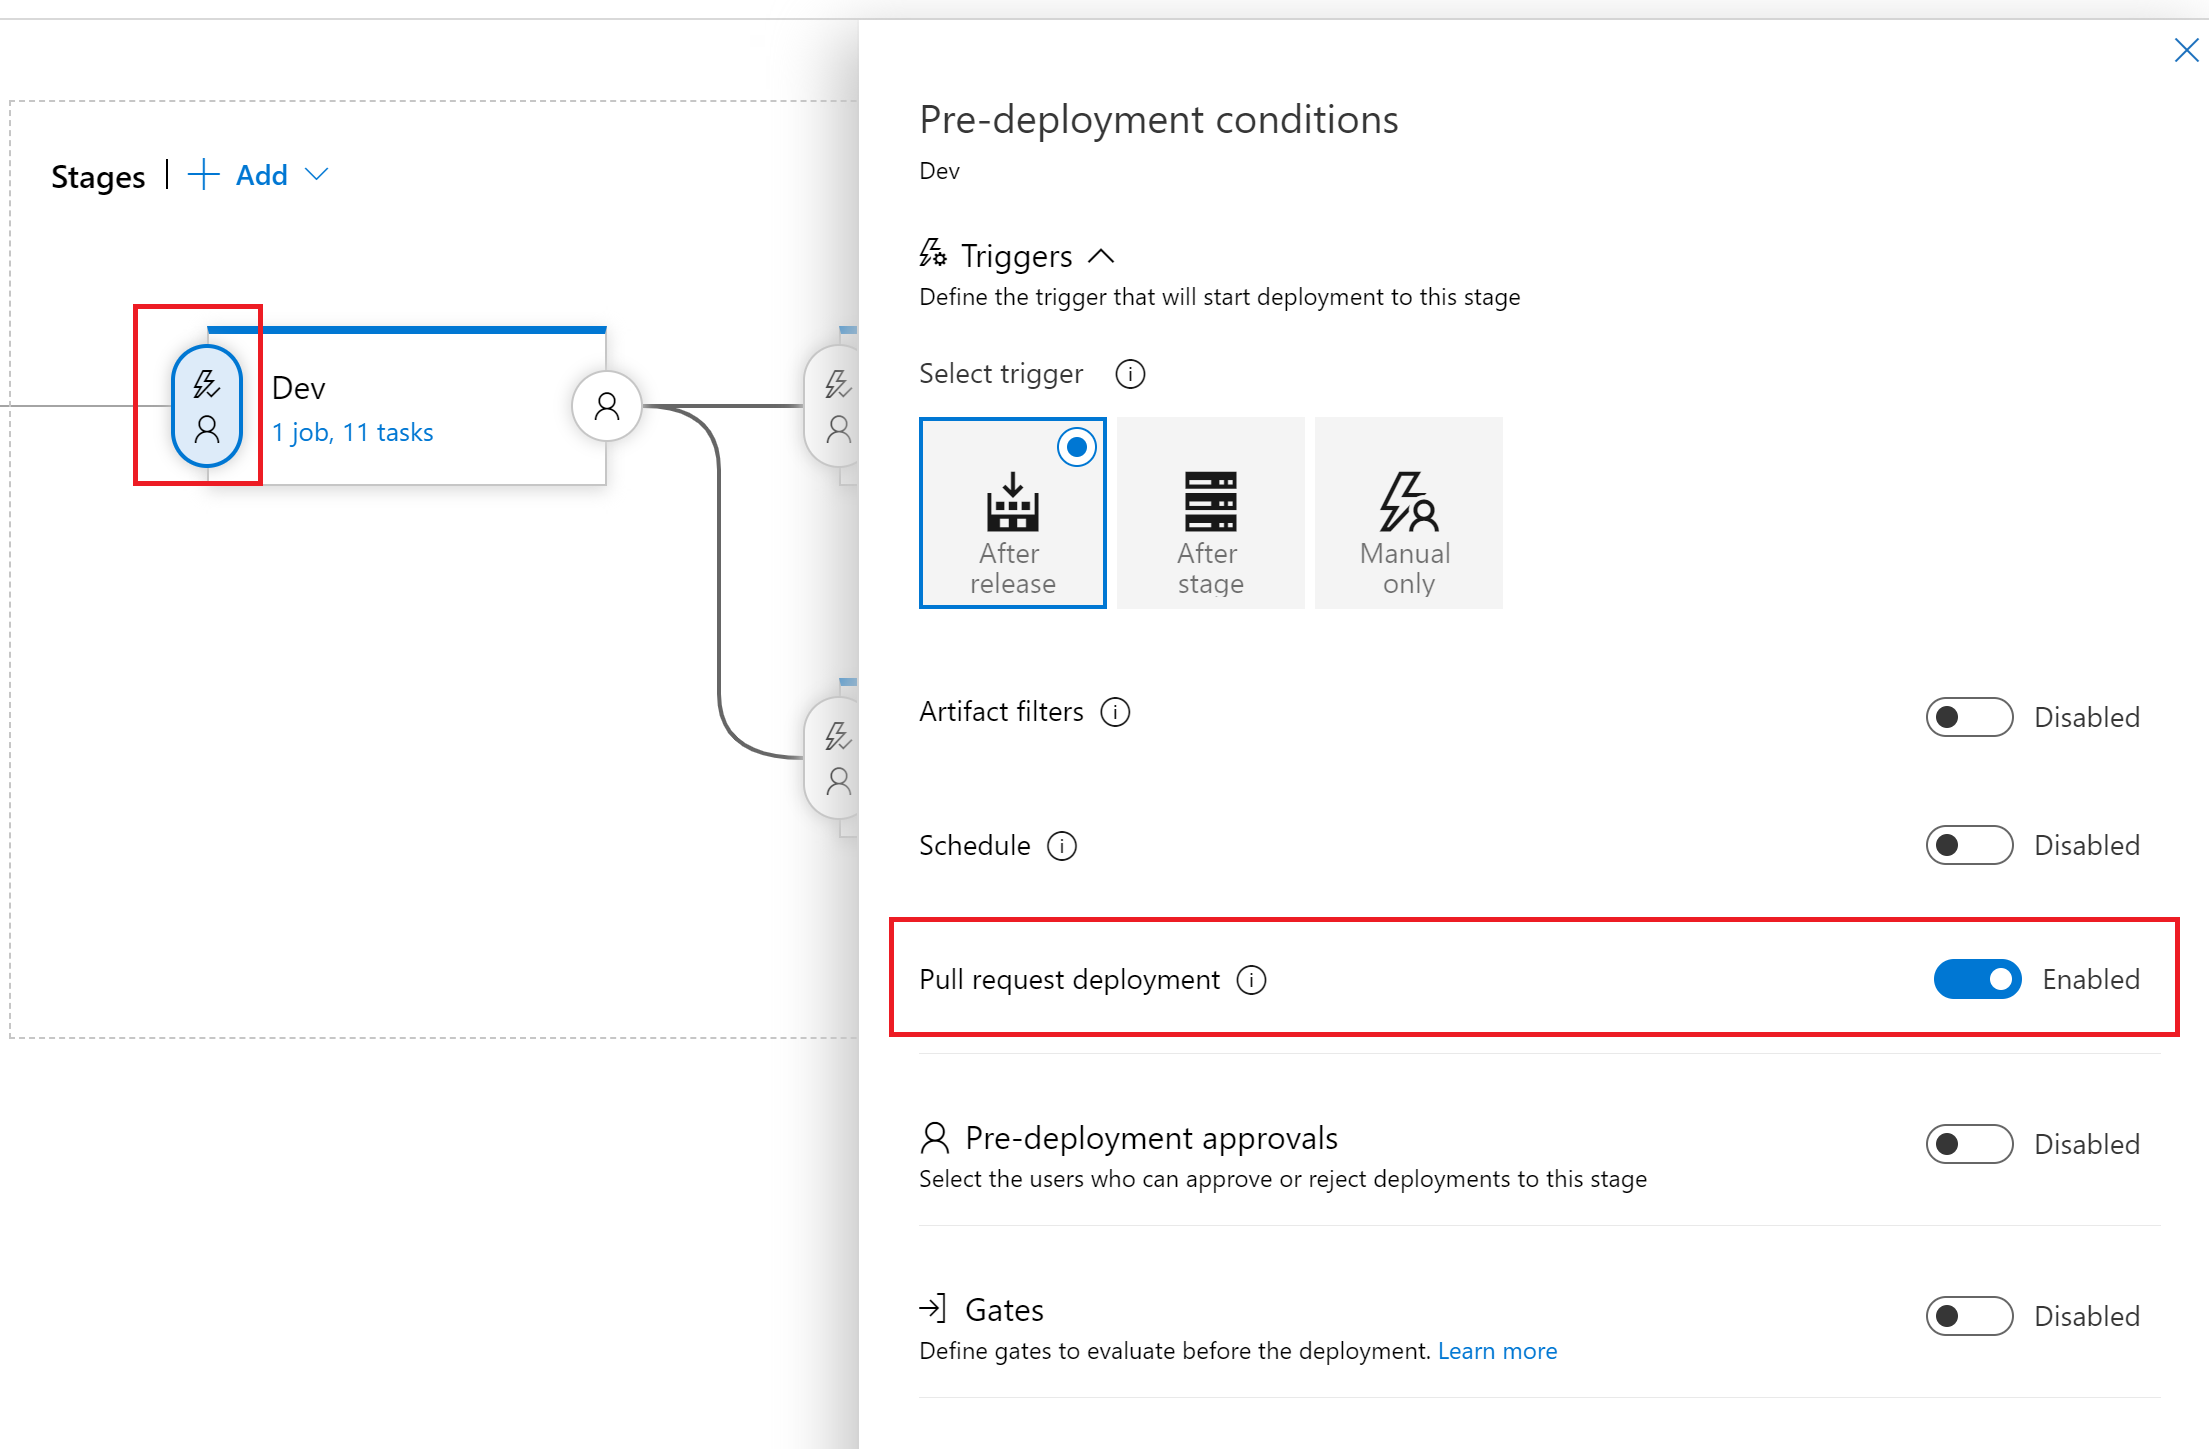Open the Add stage dropdown arrow
Image resolution: width=2209 pixels, height=1449 pixels.
(x=317, y=175)
